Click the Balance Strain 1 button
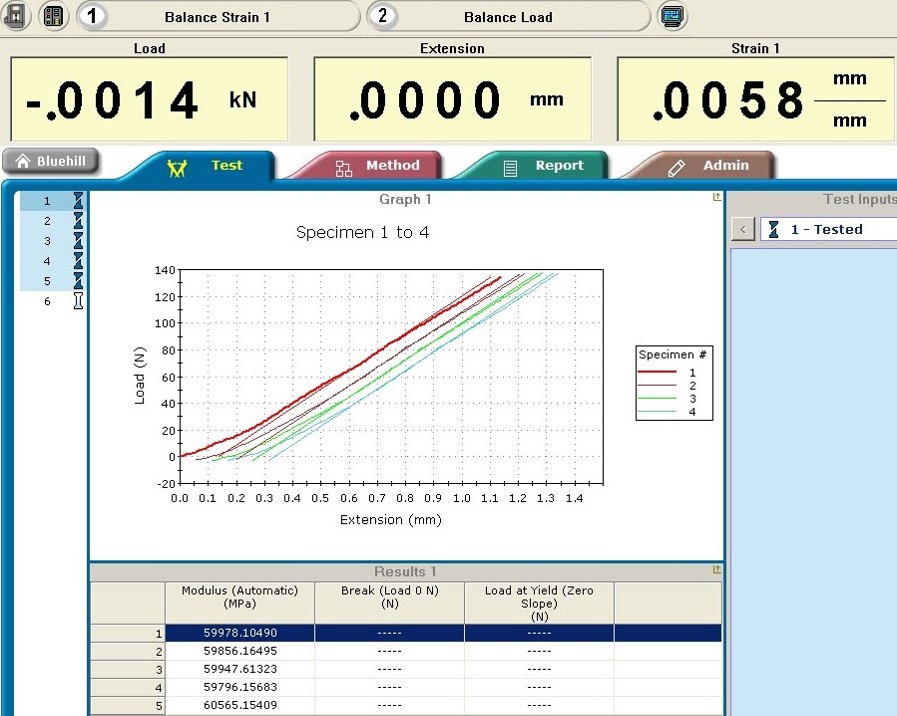This screenshot has width=897, height=716. click(x=217, y=17)
